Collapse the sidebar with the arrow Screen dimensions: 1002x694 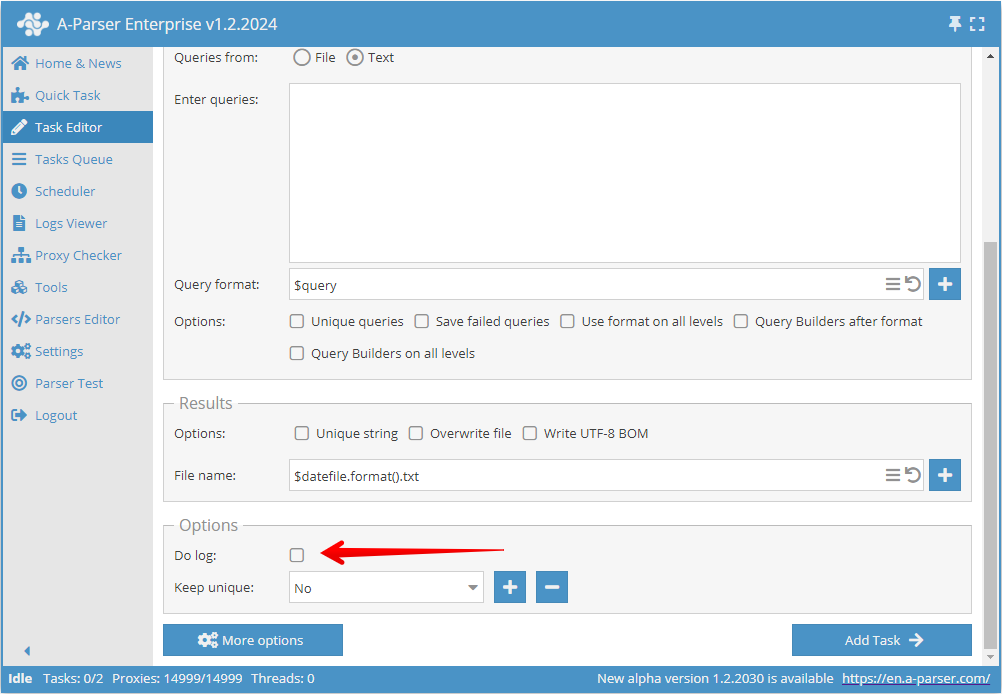(x=26, y=650)
